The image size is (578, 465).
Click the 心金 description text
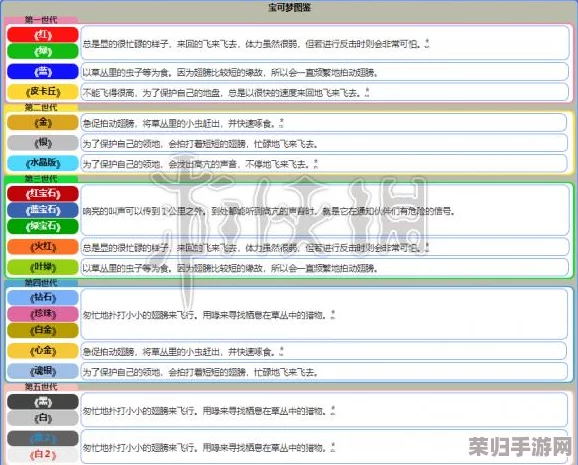pyautogui.click(x=179, y=352)
